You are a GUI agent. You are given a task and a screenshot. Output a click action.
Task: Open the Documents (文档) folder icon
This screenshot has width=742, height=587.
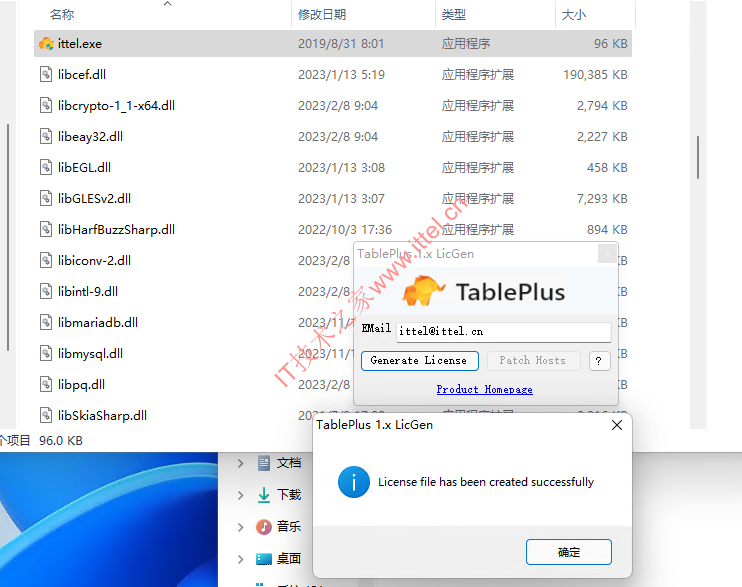click(264, 462)
